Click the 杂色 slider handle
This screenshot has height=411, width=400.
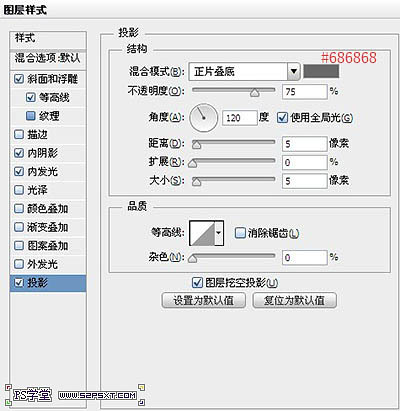(193, 258)
